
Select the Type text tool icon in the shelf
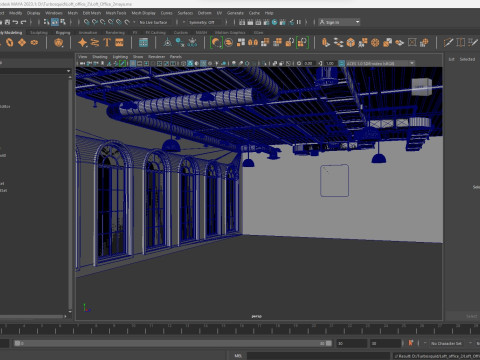click(x=107, y=43)
